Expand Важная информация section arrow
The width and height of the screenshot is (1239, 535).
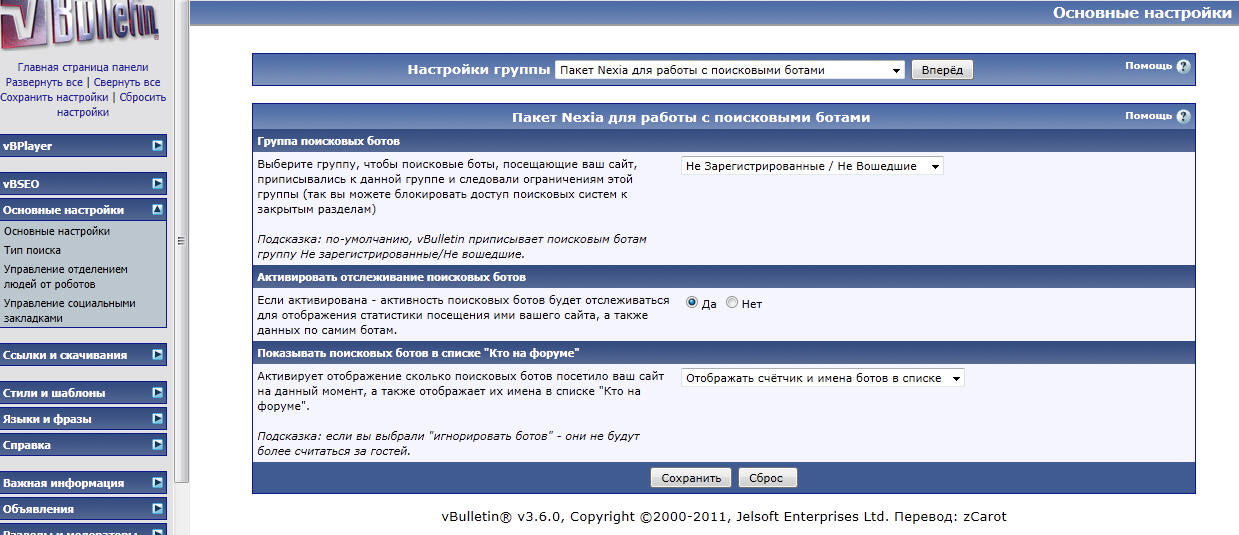pyautogui.click(x=157, y=483)
